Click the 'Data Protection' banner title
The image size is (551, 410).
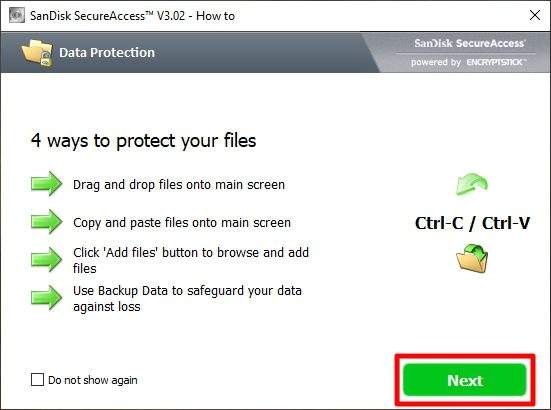click(x=107, y=52)
